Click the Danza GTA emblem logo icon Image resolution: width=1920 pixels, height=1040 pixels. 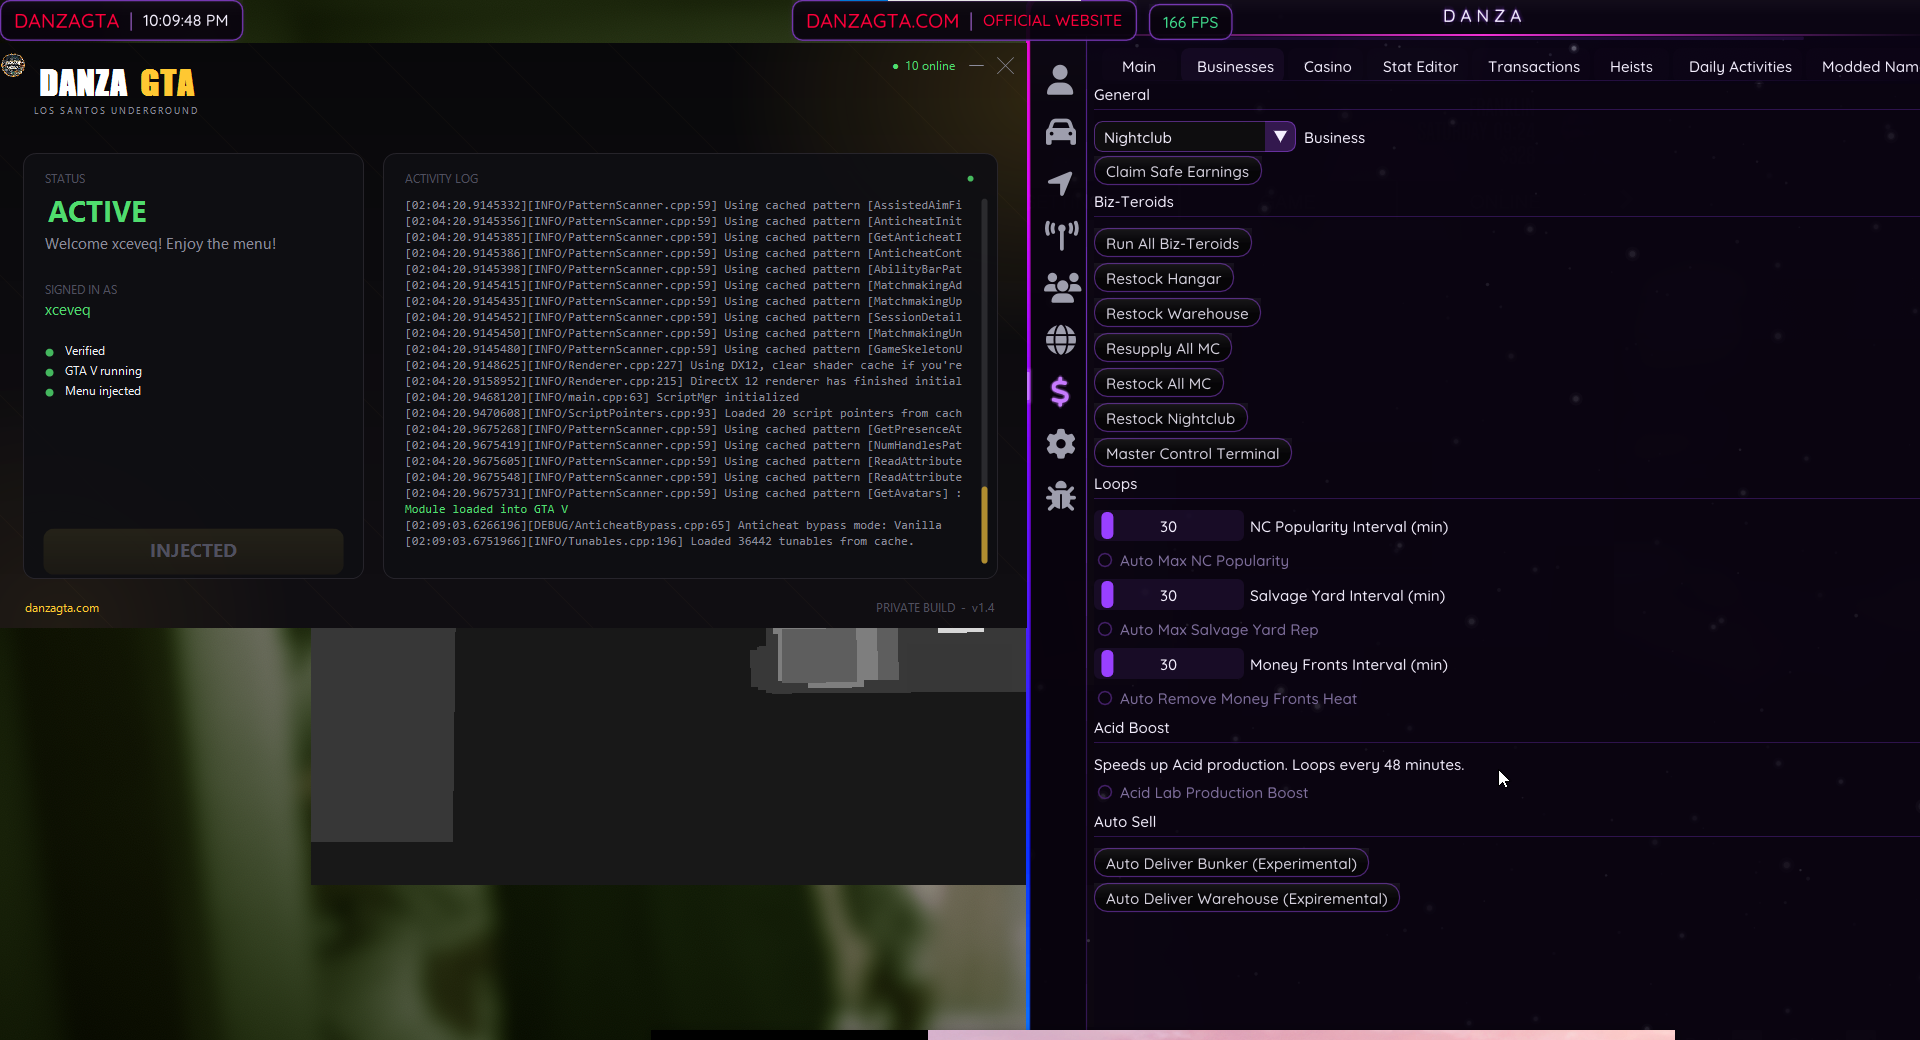(13, 66)
